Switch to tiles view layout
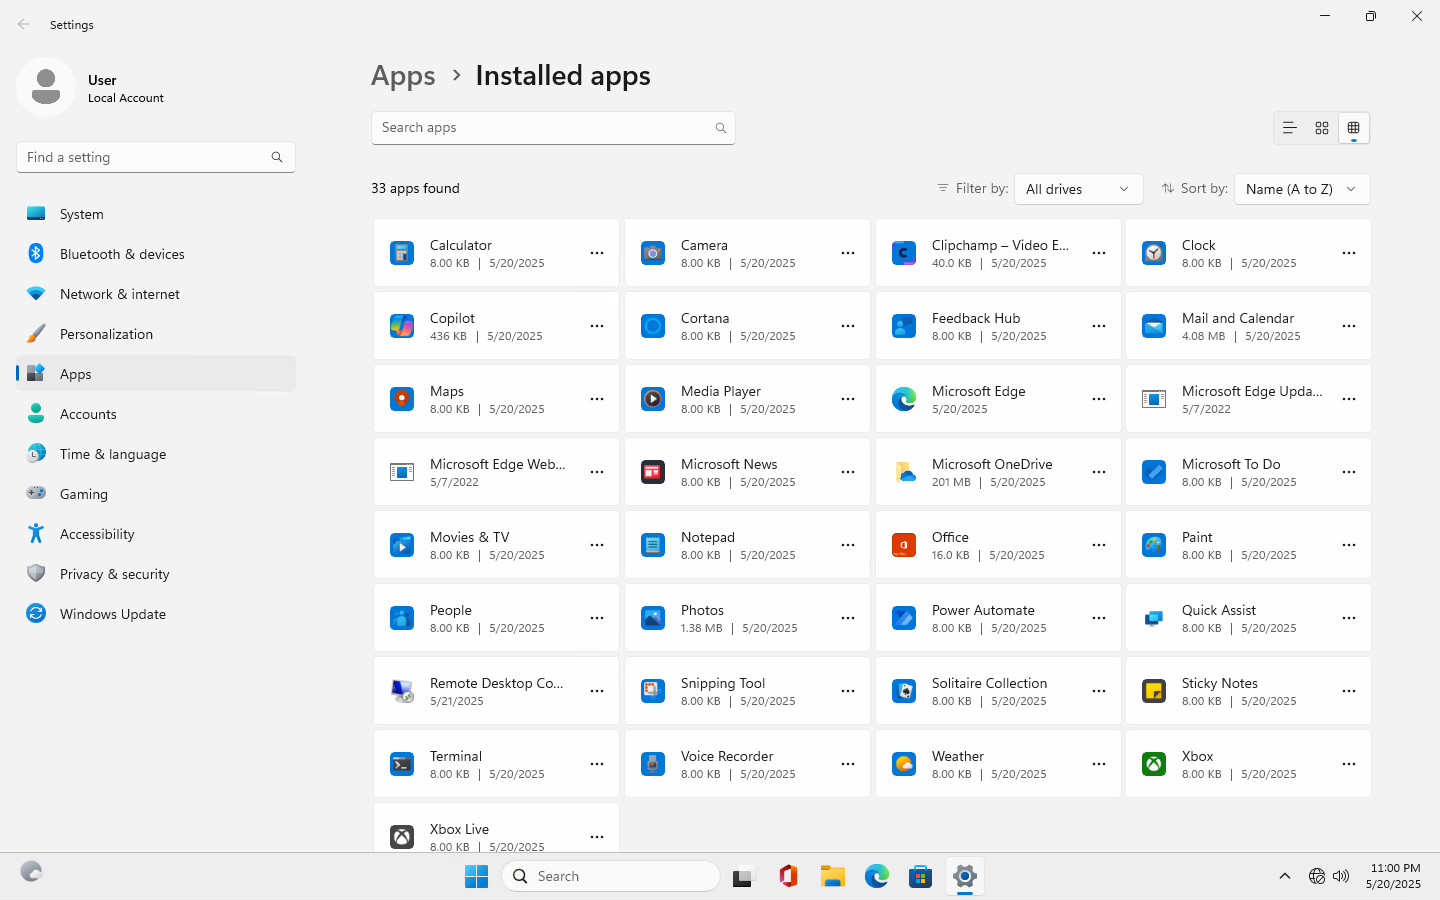The image size is (1440, 900). 1354,128
